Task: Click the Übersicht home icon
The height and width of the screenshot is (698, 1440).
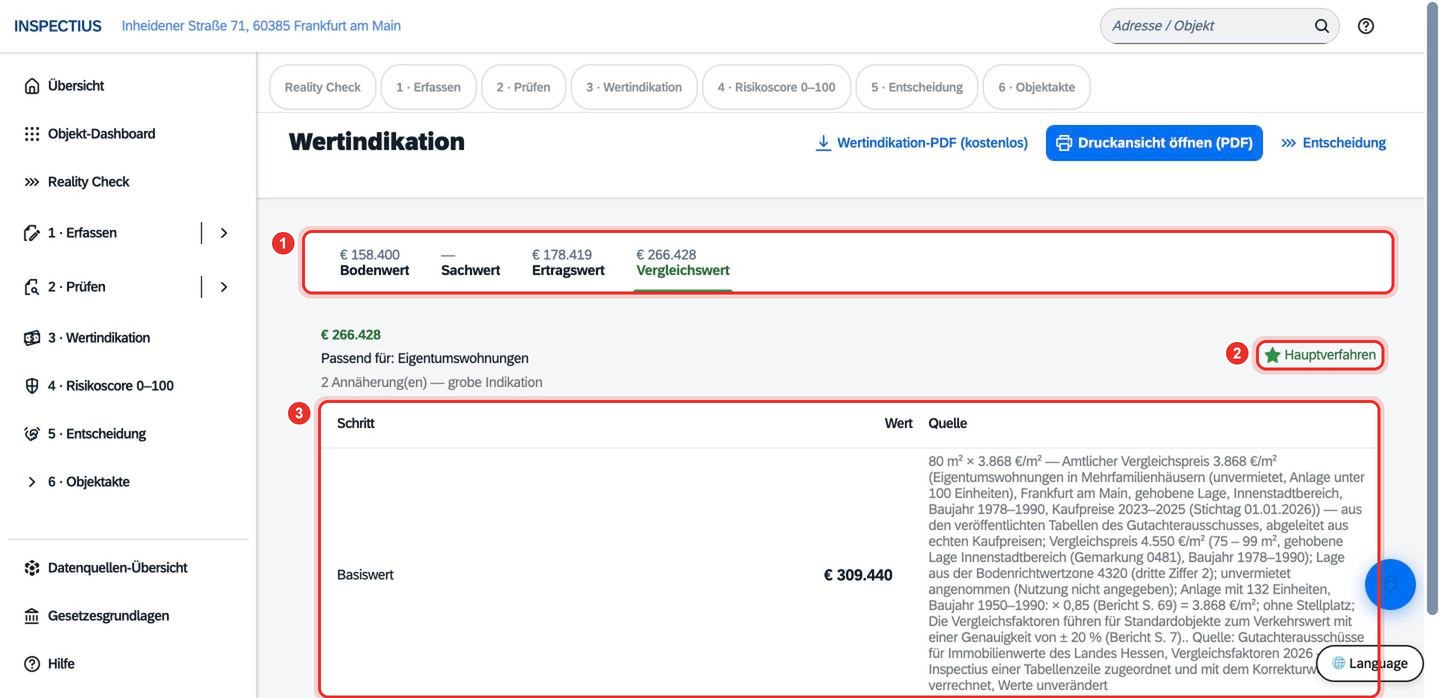Action: pyautogui.click(x=32, y=86)
